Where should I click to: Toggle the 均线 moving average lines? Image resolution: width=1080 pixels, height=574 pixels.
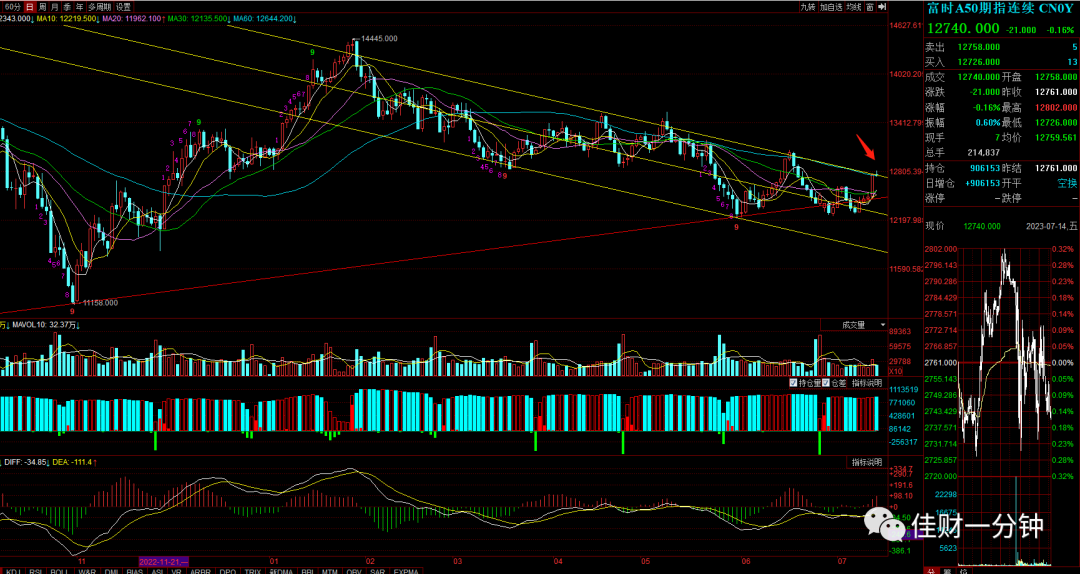pos(854,7)
